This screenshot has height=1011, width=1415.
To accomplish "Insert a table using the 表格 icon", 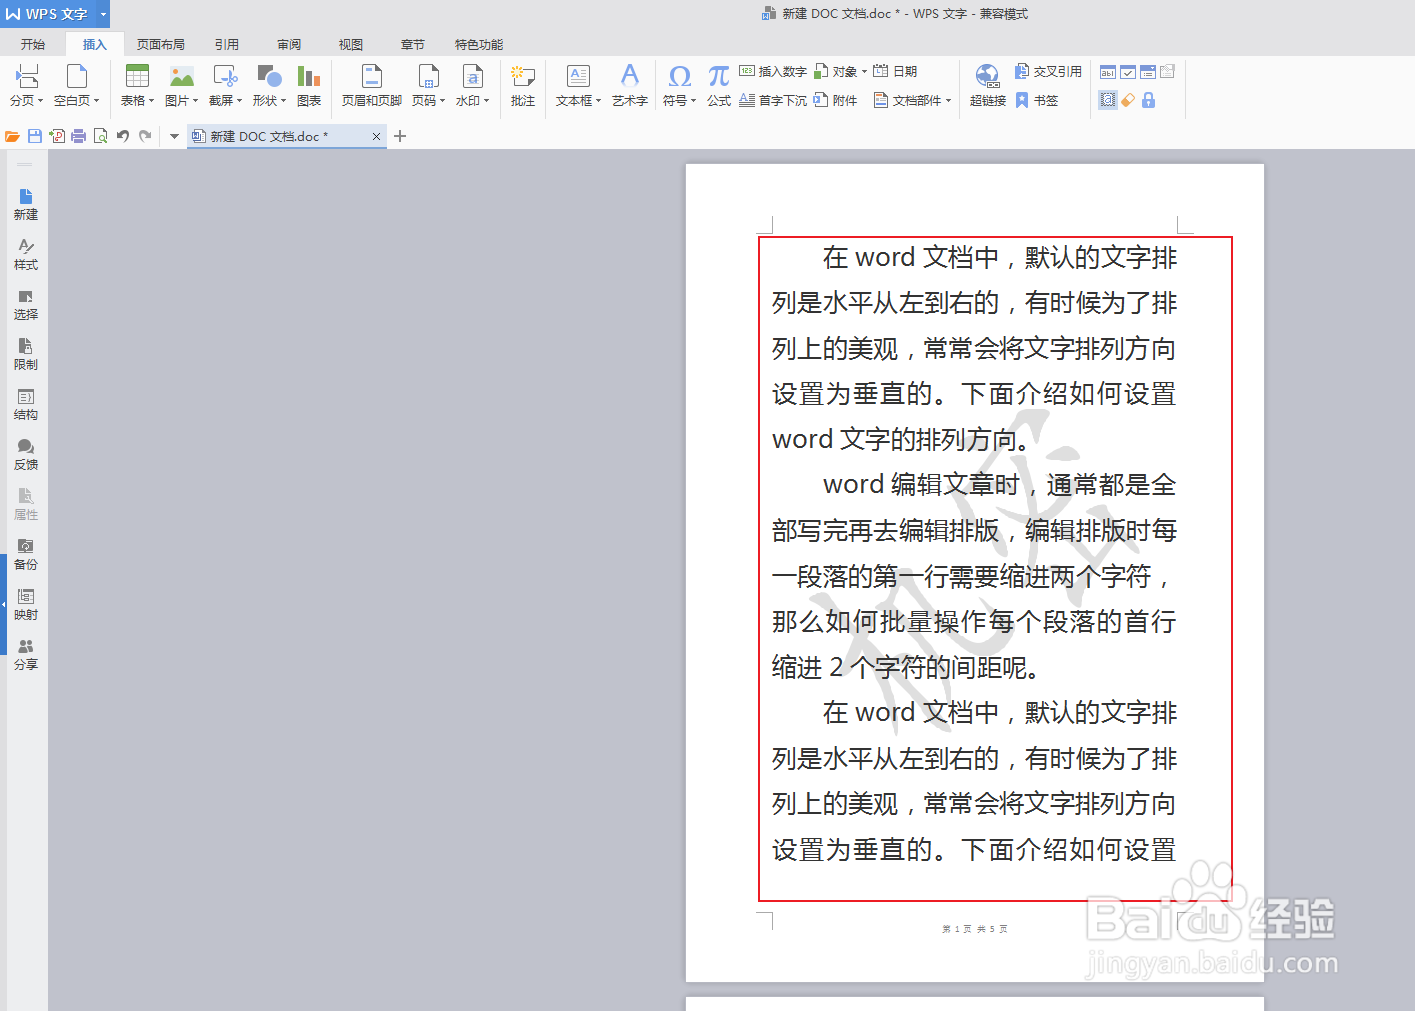I will pos(137,85).
